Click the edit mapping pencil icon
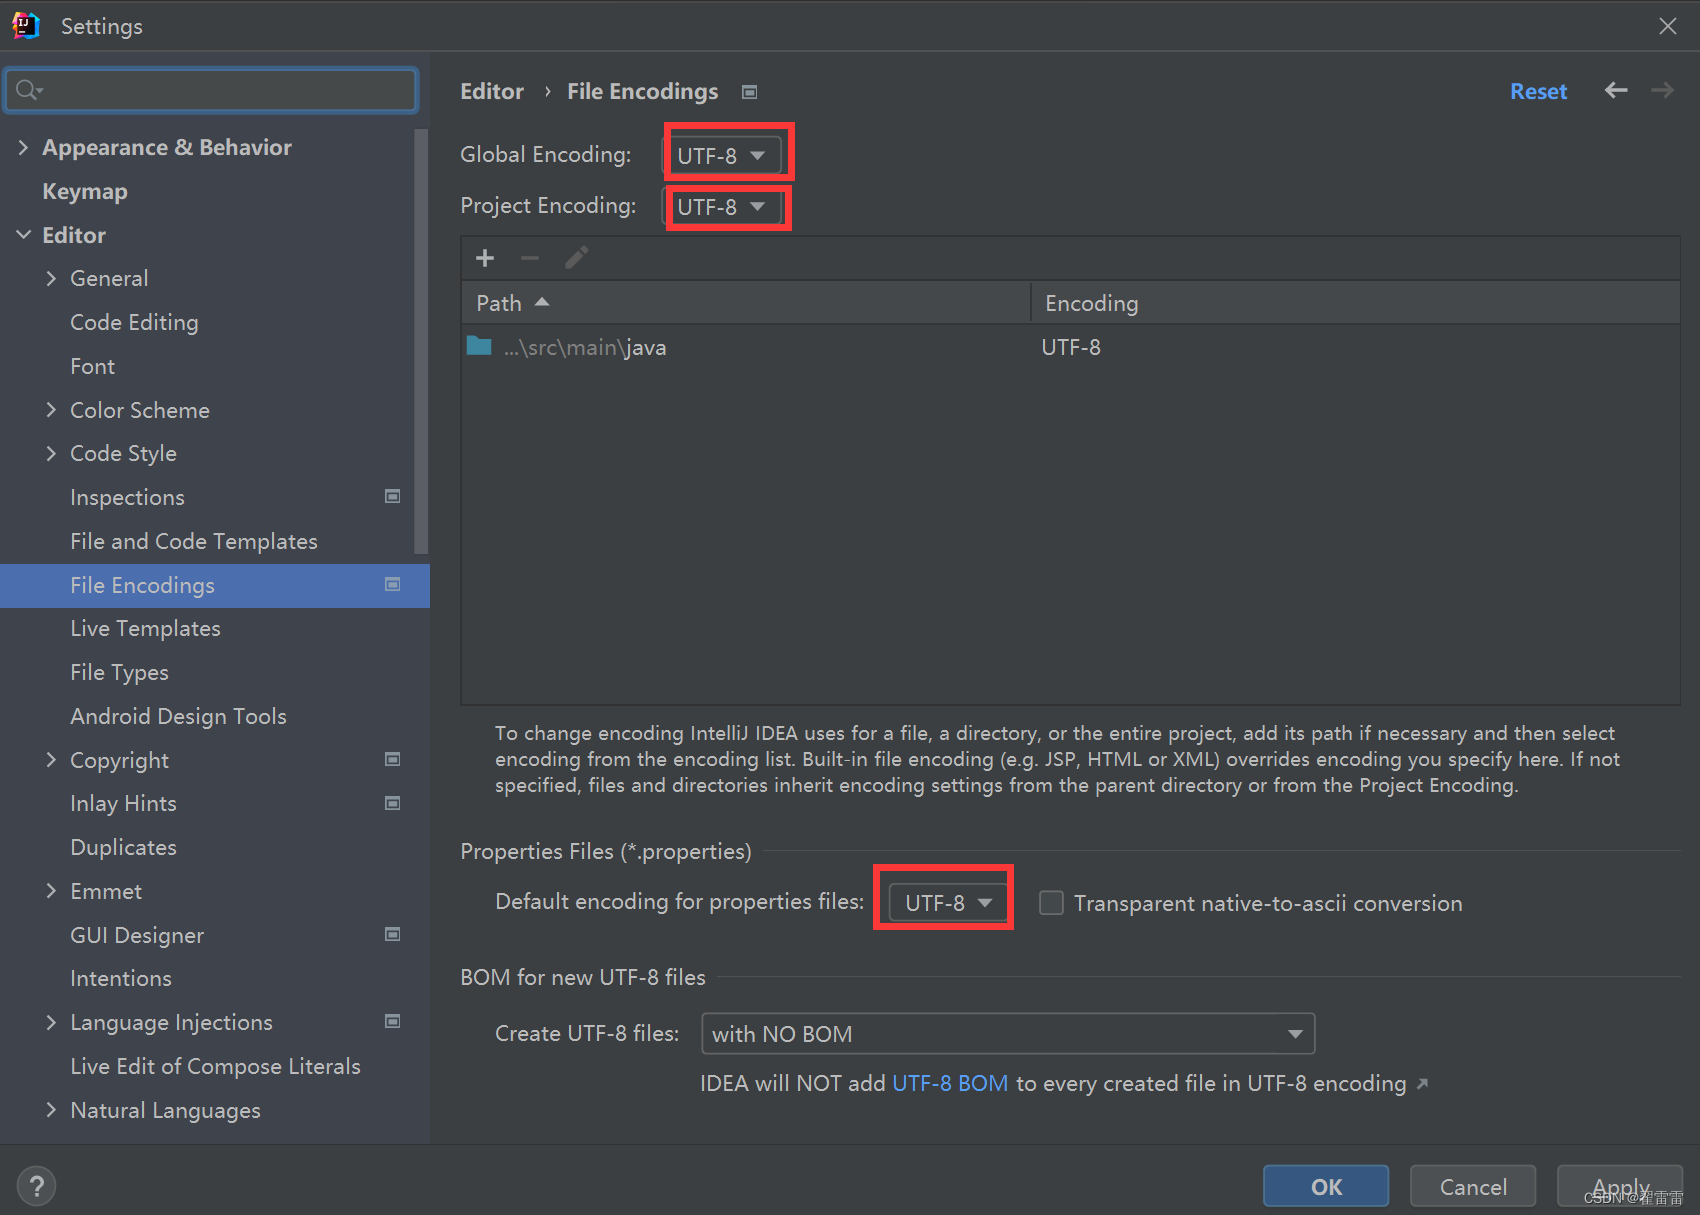This screenshot has width=1700, height=1215. 576,257
